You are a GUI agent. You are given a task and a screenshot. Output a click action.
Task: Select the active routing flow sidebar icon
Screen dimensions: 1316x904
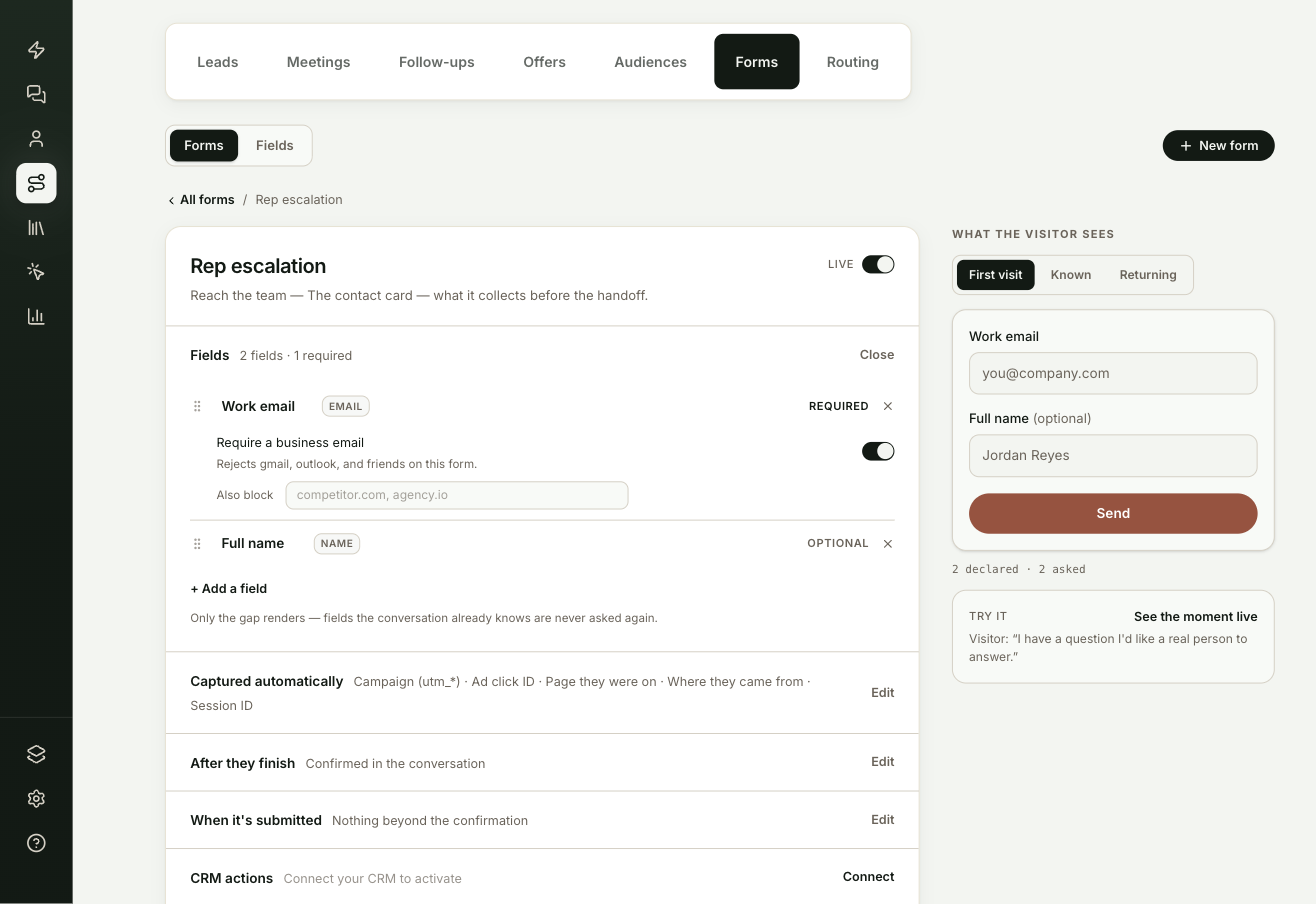pos(36,183)
